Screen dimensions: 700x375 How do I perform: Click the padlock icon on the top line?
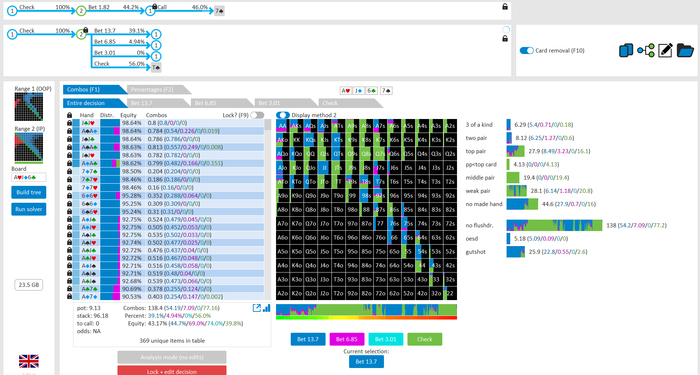(x=505, y=6)
